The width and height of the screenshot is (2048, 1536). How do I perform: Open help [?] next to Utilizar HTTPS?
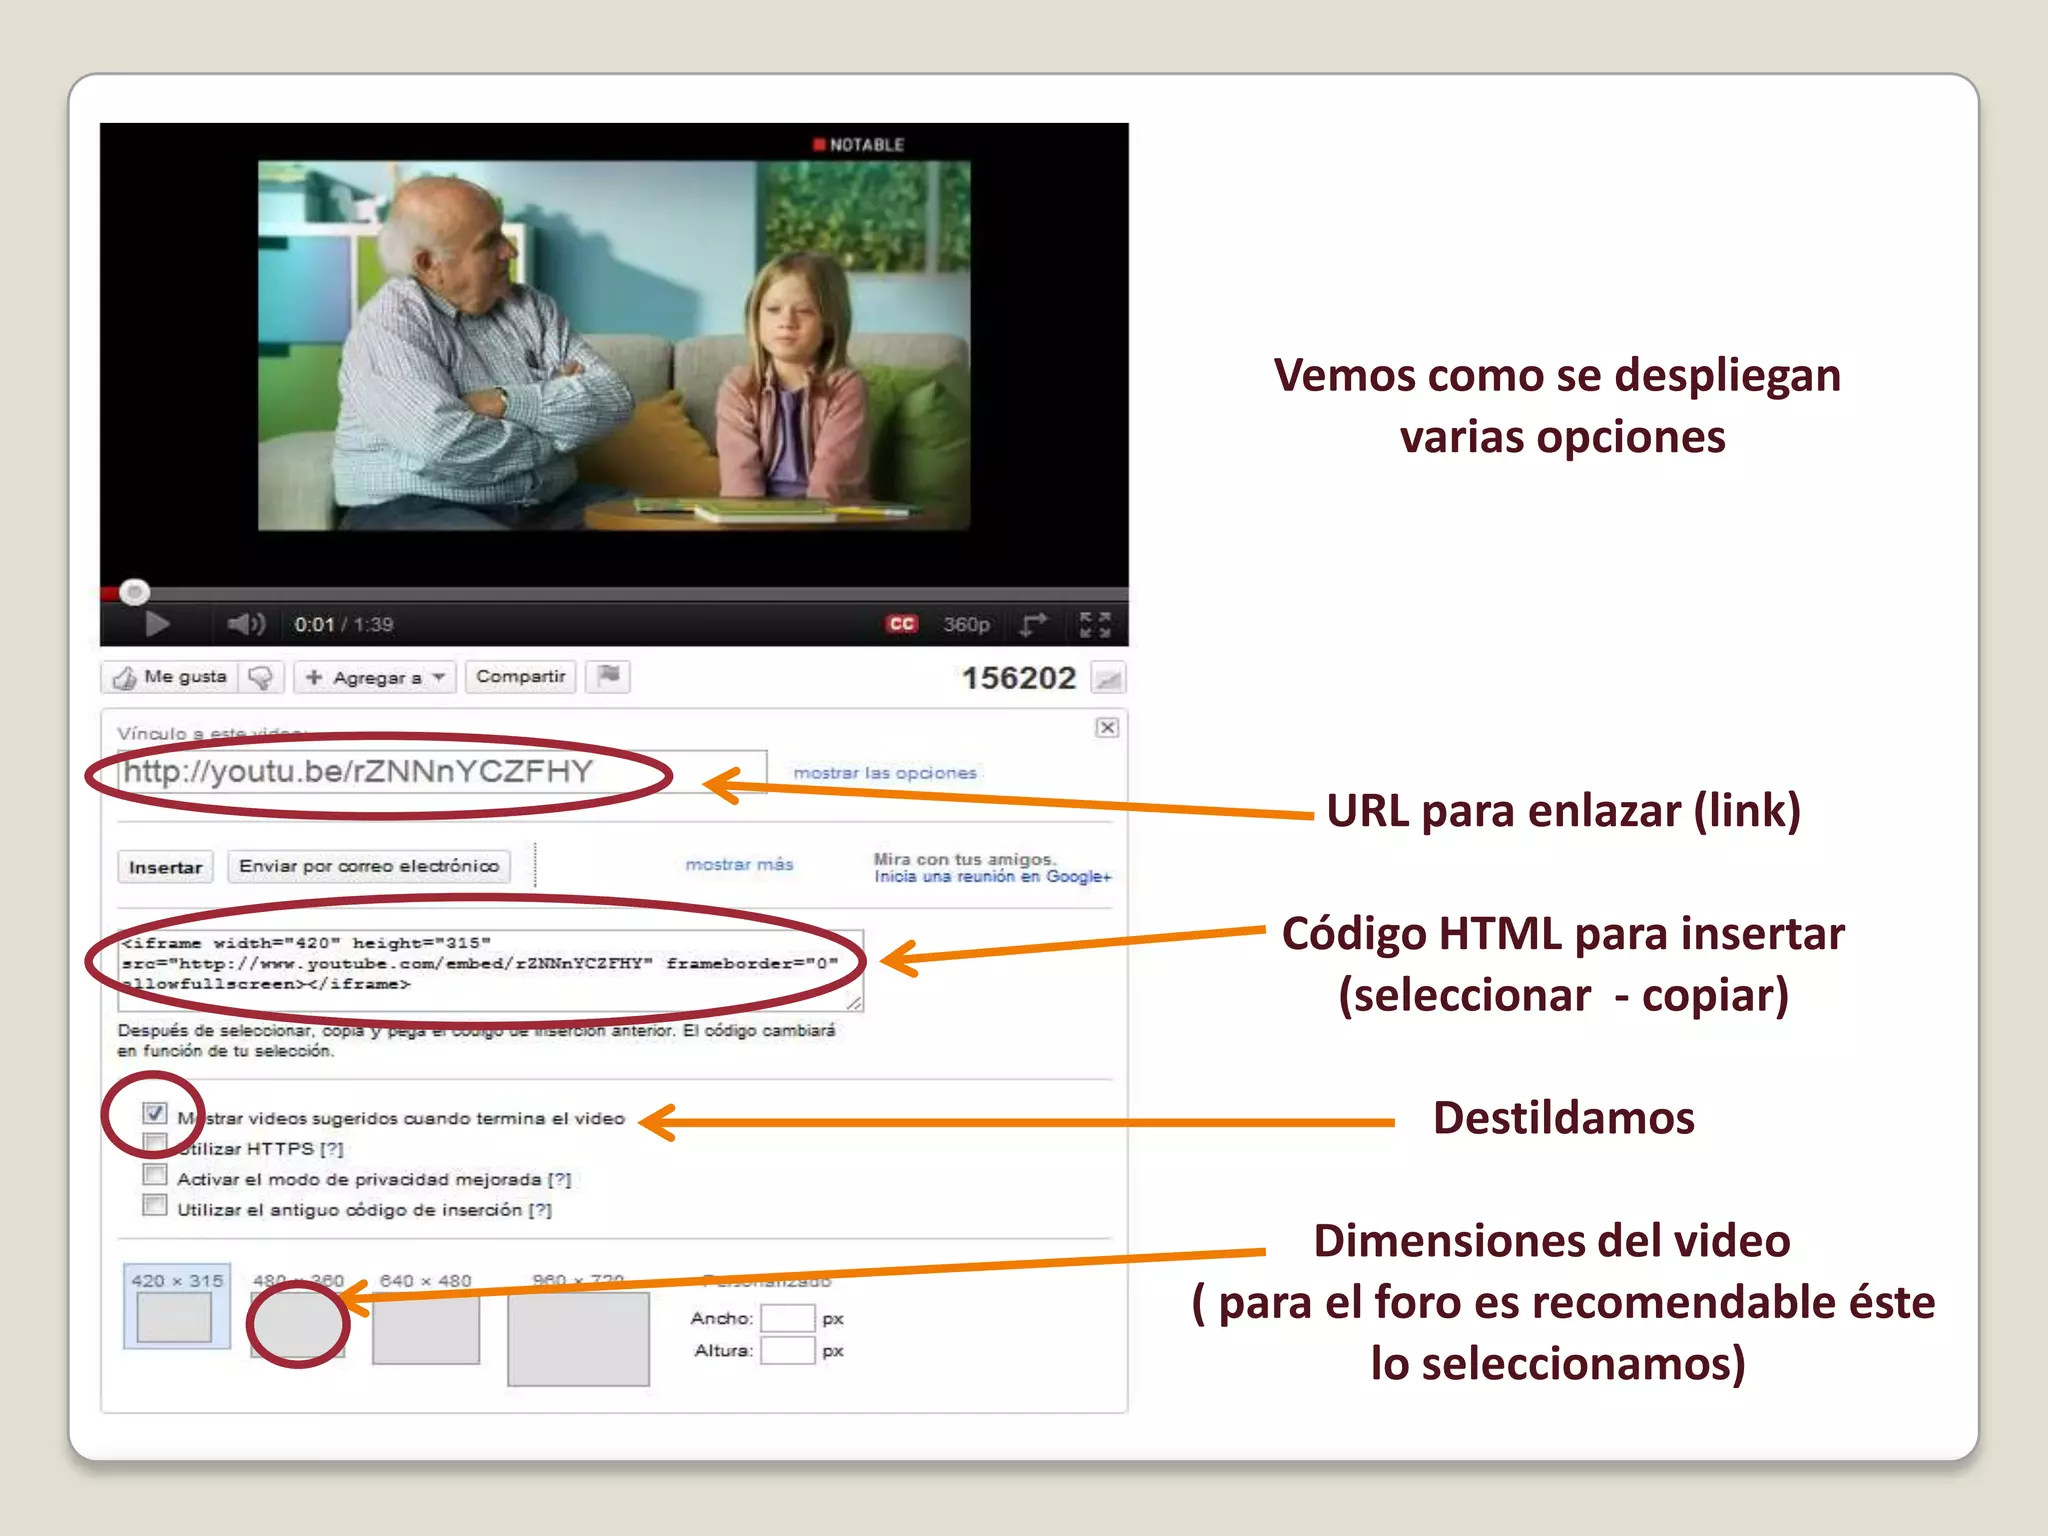click(x=331, y=1149)
